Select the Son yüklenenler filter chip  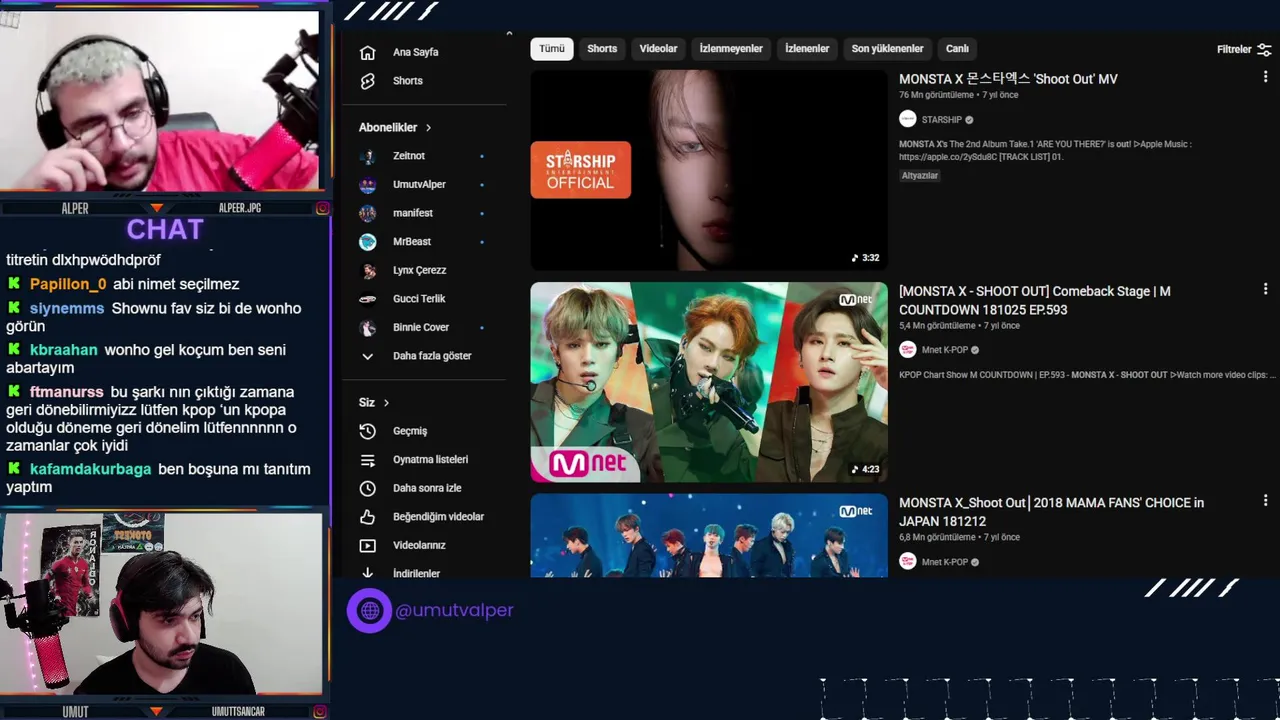pyautogui.click(x=887, y=49)
